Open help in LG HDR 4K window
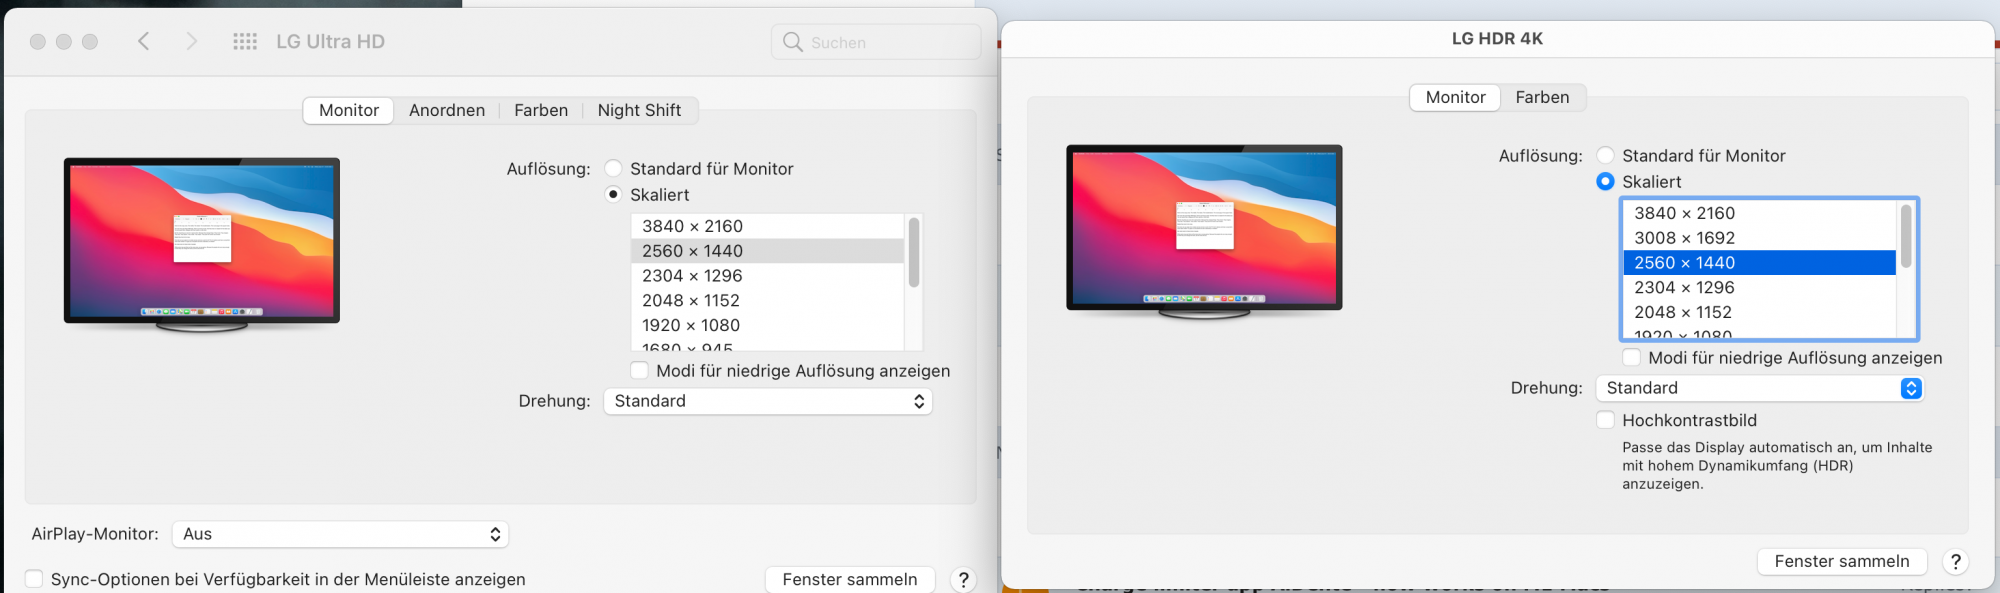This screenshot has height=593, width=2000. pos(1956,562)
